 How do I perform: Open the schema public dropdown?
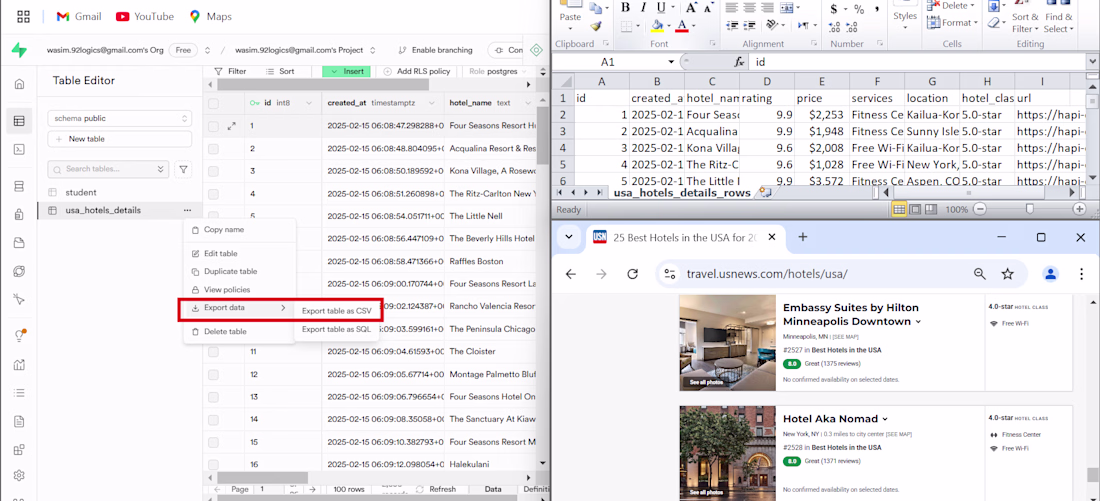(x=119, y=119)
